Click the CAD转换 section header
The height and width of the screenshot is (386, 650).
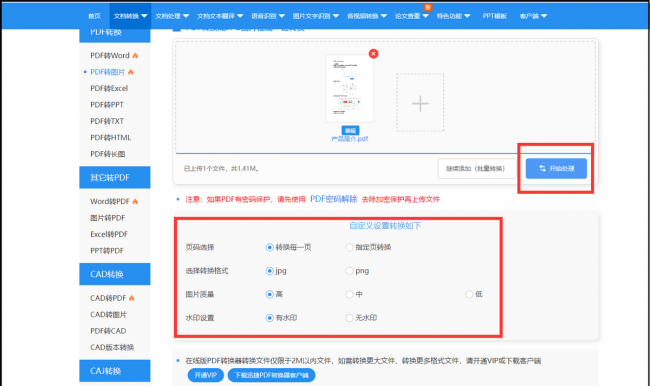115,274
